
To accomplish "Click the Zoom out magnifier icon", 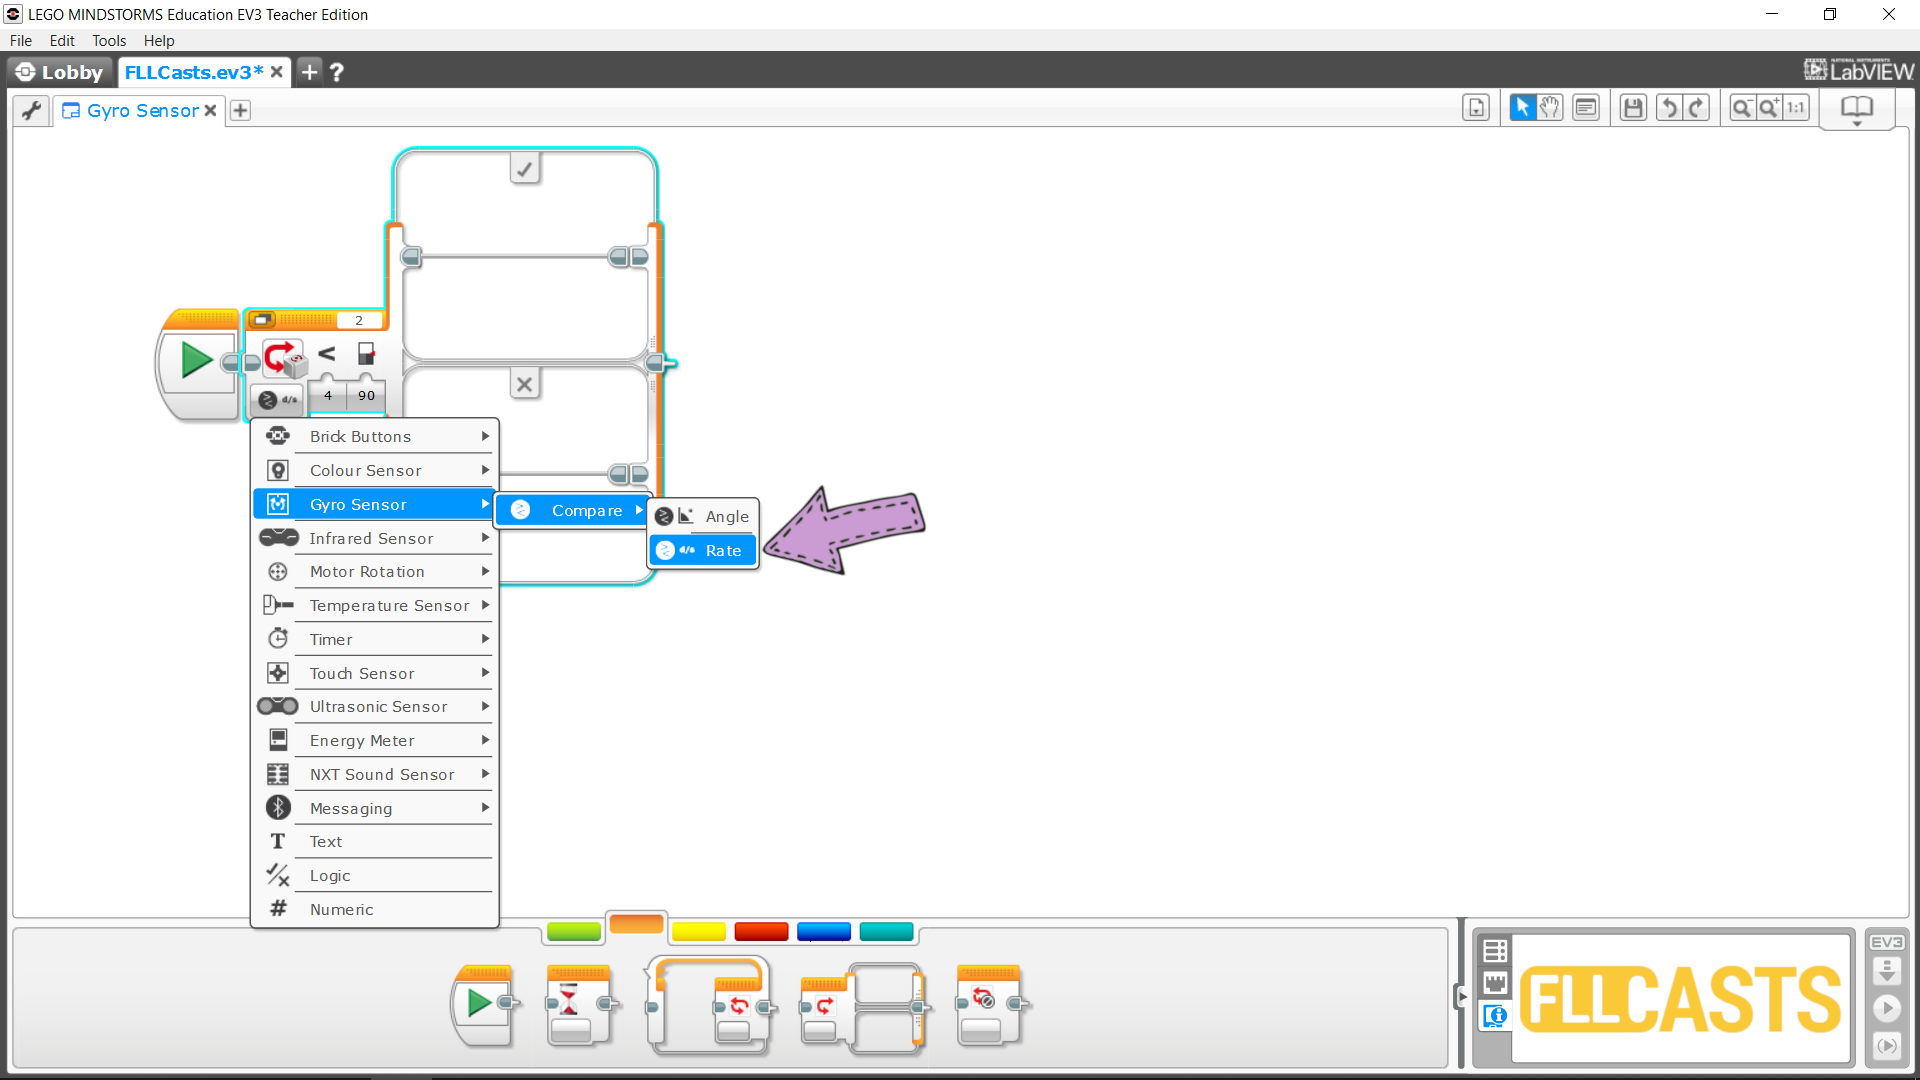I will click(1741, 108).
